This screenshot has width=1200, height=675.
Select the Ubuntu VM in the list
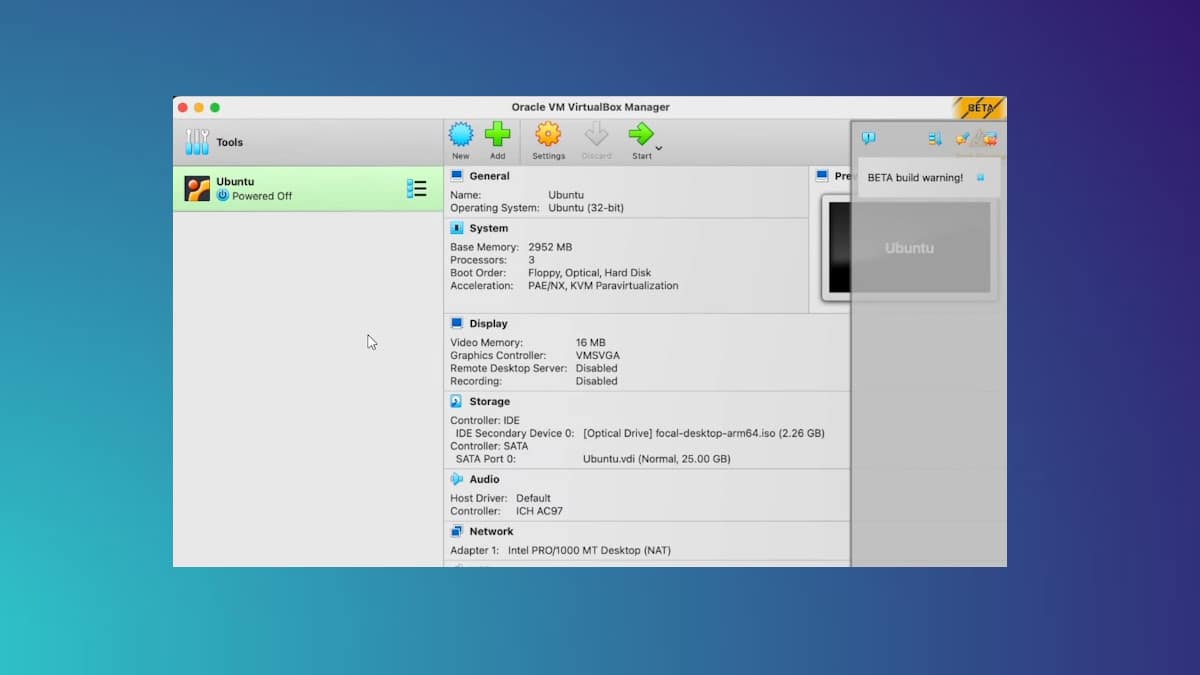tap(308, 188)
